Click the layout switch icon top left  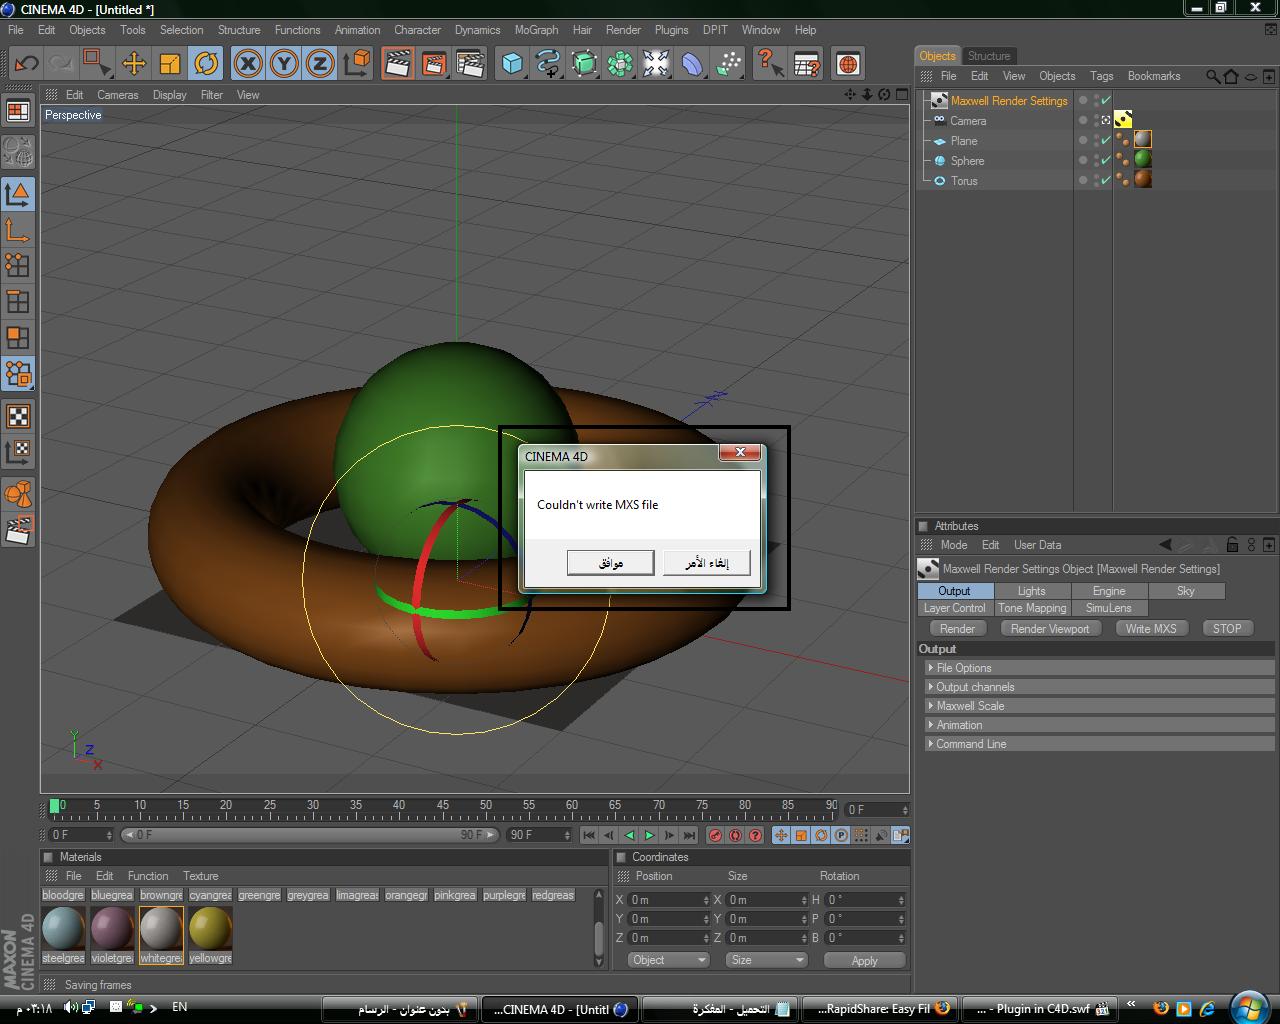point(18,111)
